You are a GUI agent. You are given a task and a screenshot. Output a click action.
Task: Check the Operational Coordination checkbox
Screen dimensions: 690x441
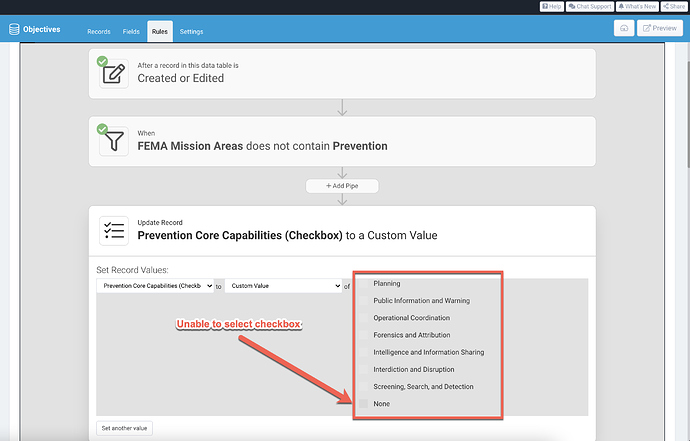363,318
